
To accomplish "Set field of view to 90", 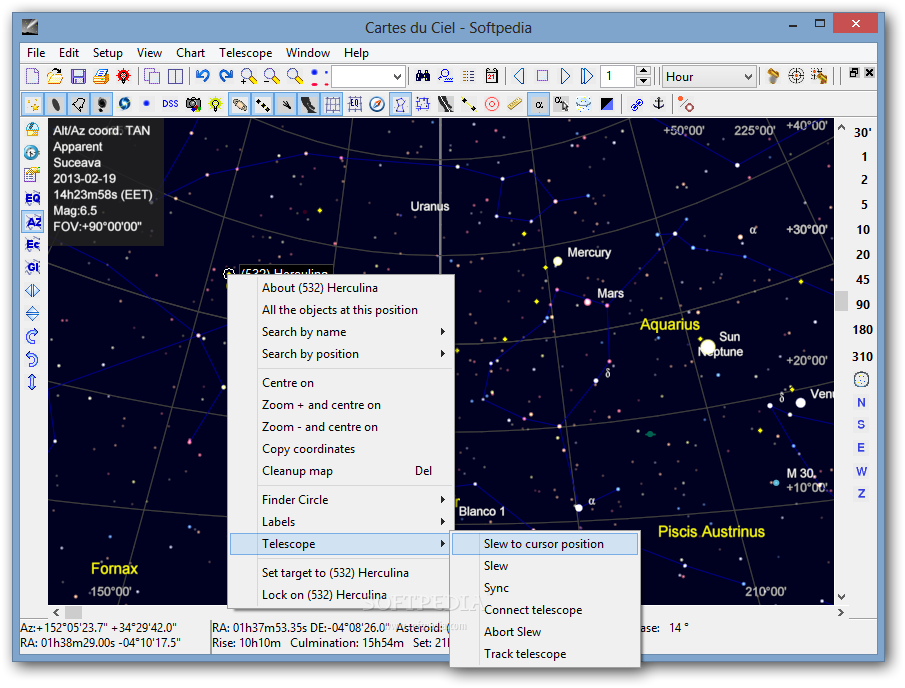I will click(x=863, y=305).
